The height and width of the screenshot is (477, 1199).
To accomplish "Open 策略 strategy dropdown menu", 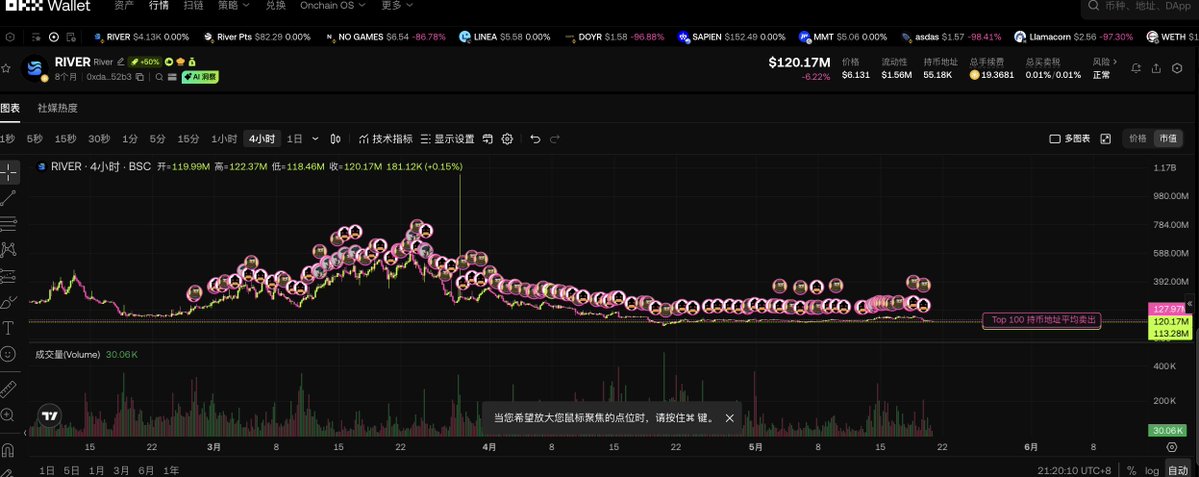I will pos(233,5).
